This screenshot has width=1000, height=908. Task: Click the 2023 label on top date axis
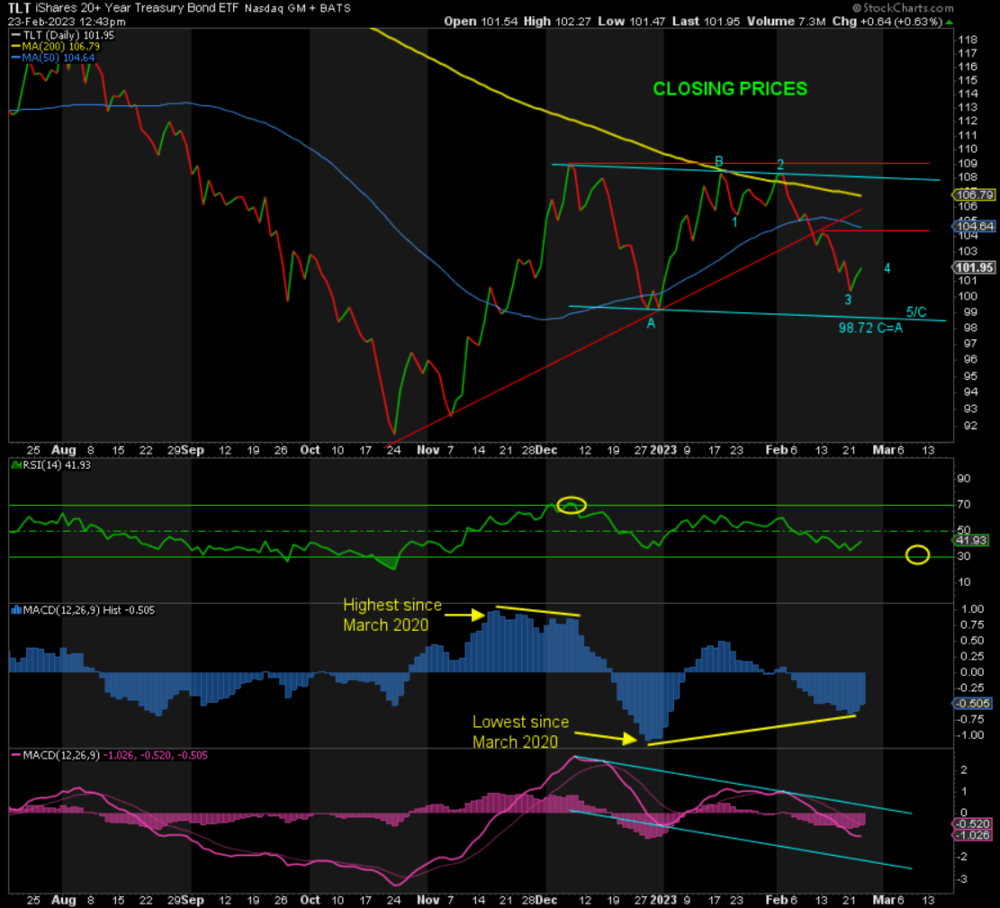(x=665, y=450)
